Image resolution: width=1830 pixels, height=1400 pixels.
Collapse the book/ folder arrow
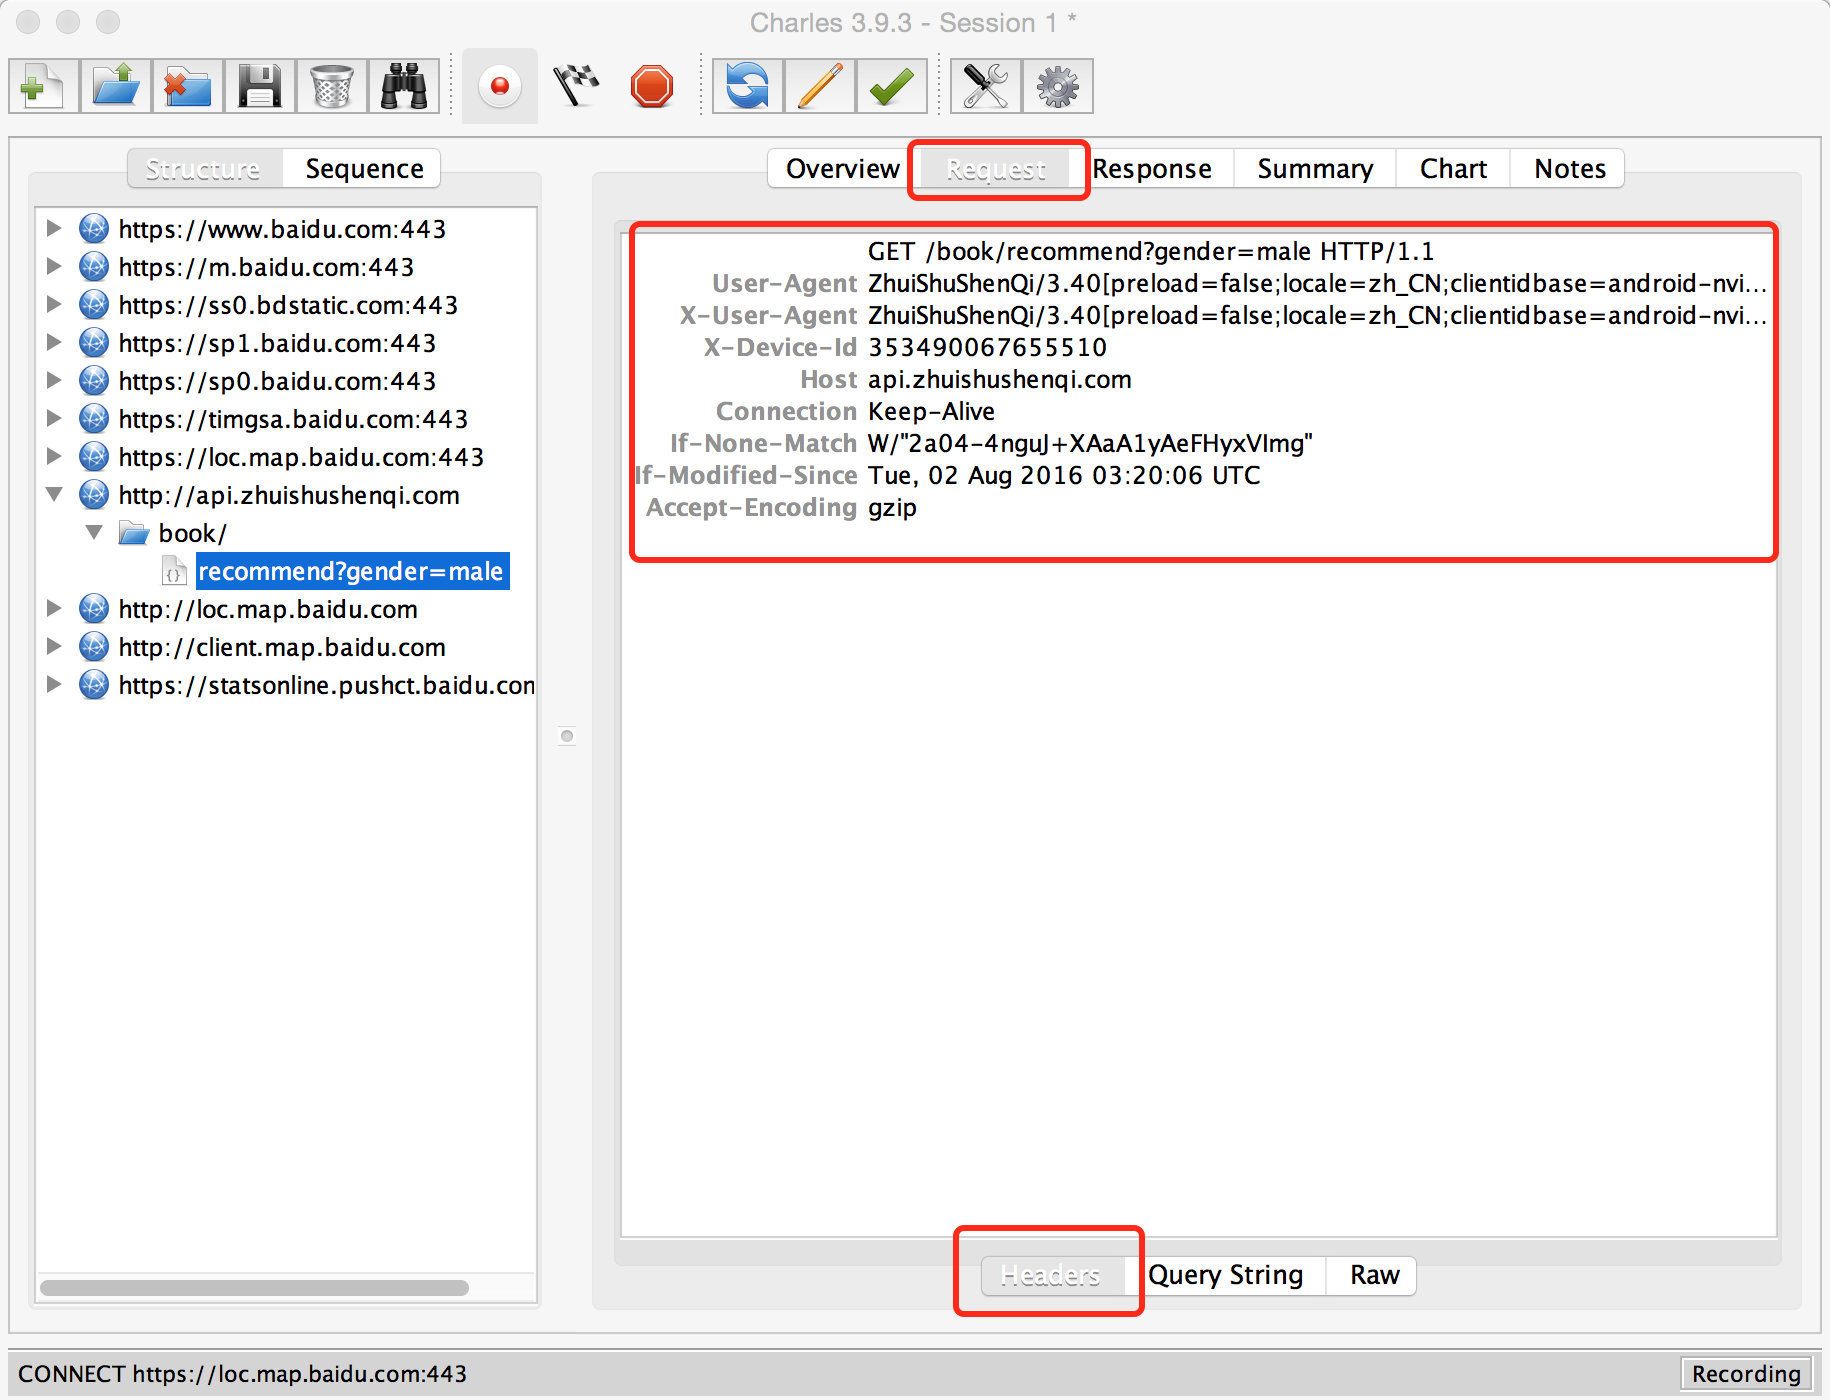pyautogui.click(x=94, y=533)
